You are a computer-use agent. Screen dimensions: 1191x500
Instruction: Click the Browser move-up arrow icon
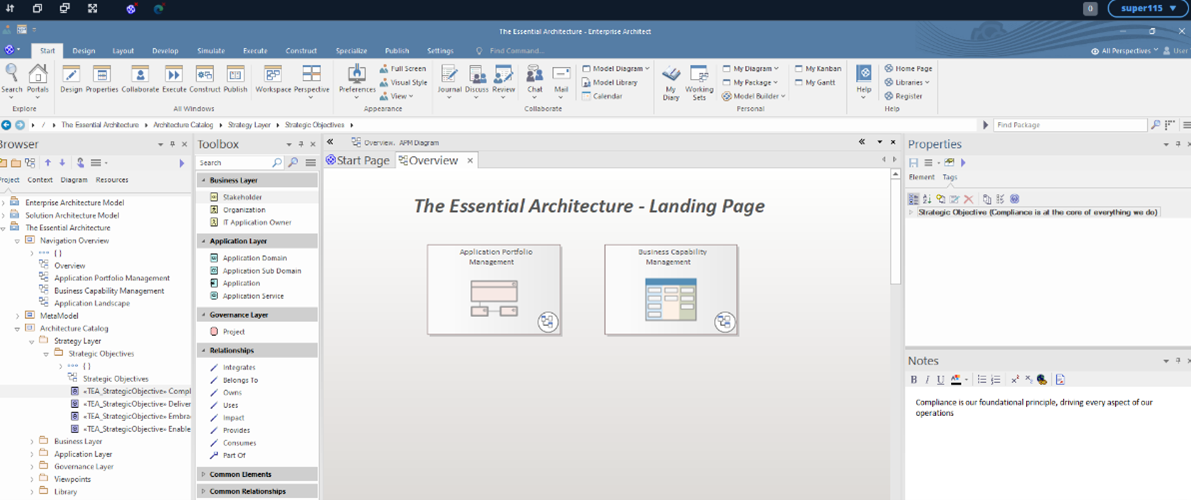tap(47, 163)
